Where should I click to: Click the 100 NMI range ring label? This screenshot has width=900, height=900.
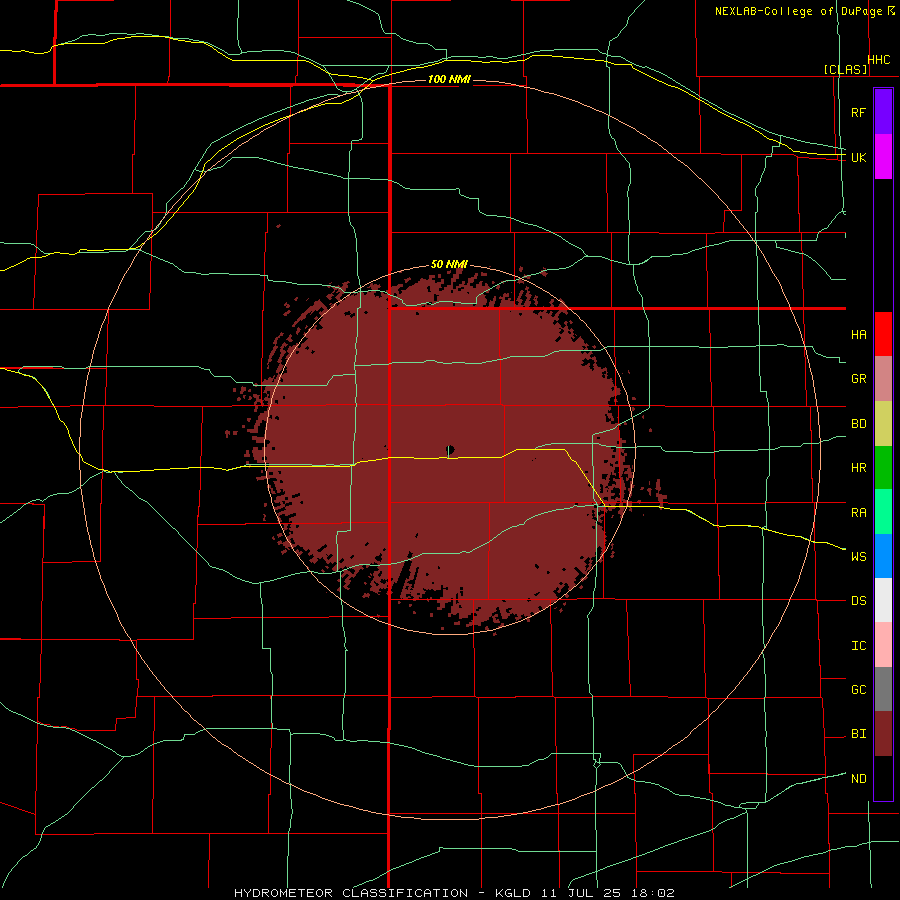point(449,79)
